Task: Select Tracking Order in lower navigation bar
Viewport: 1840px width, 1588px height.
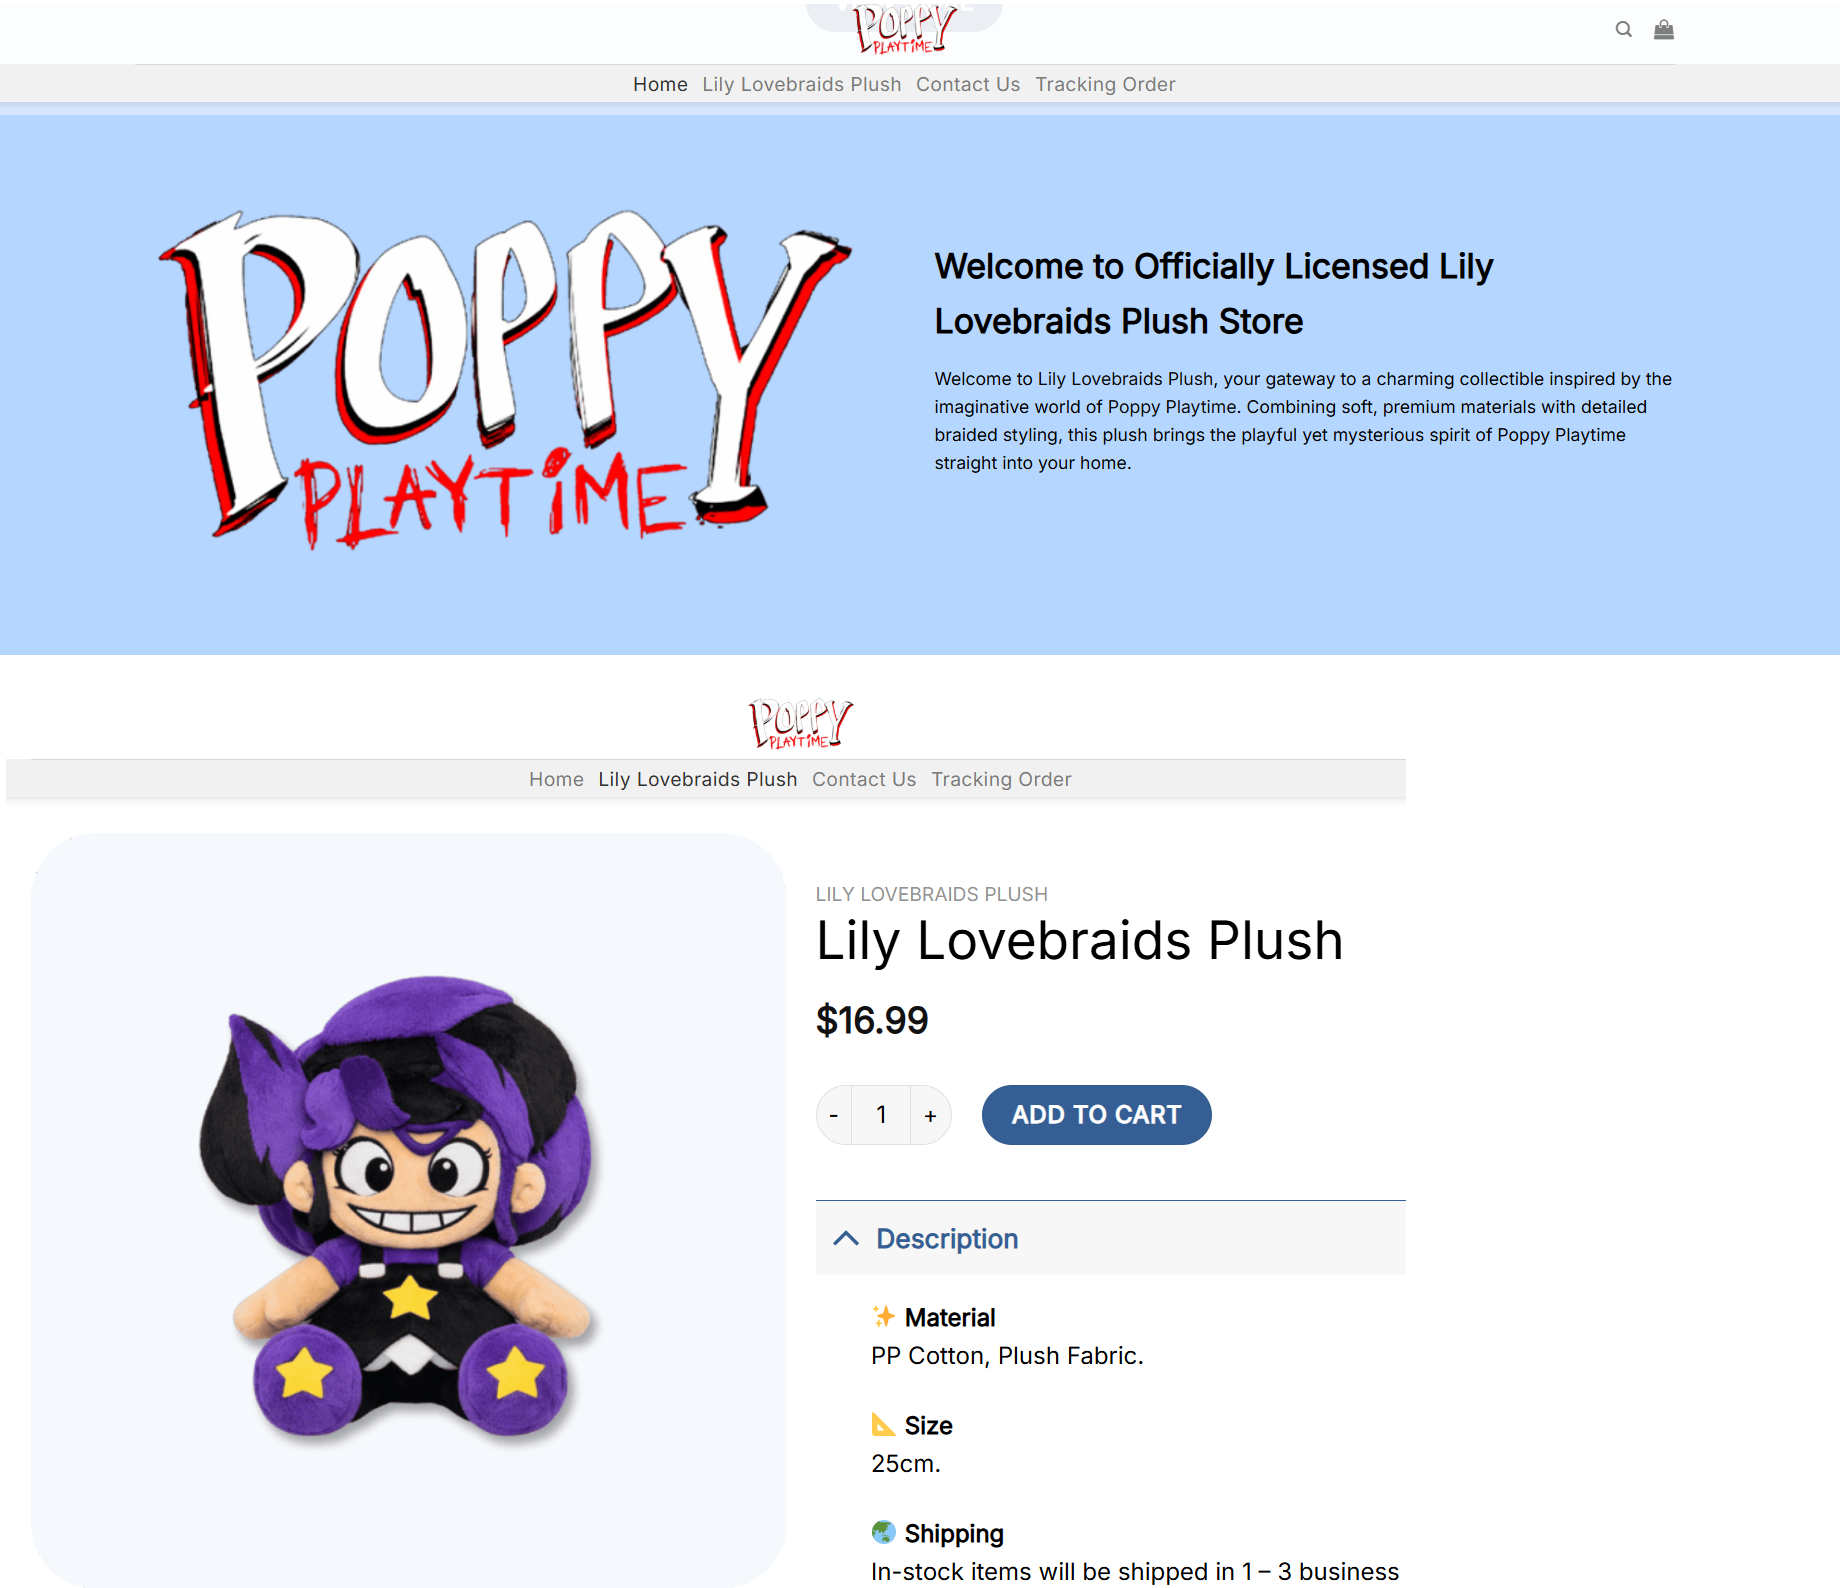Action: (1001, 780)
